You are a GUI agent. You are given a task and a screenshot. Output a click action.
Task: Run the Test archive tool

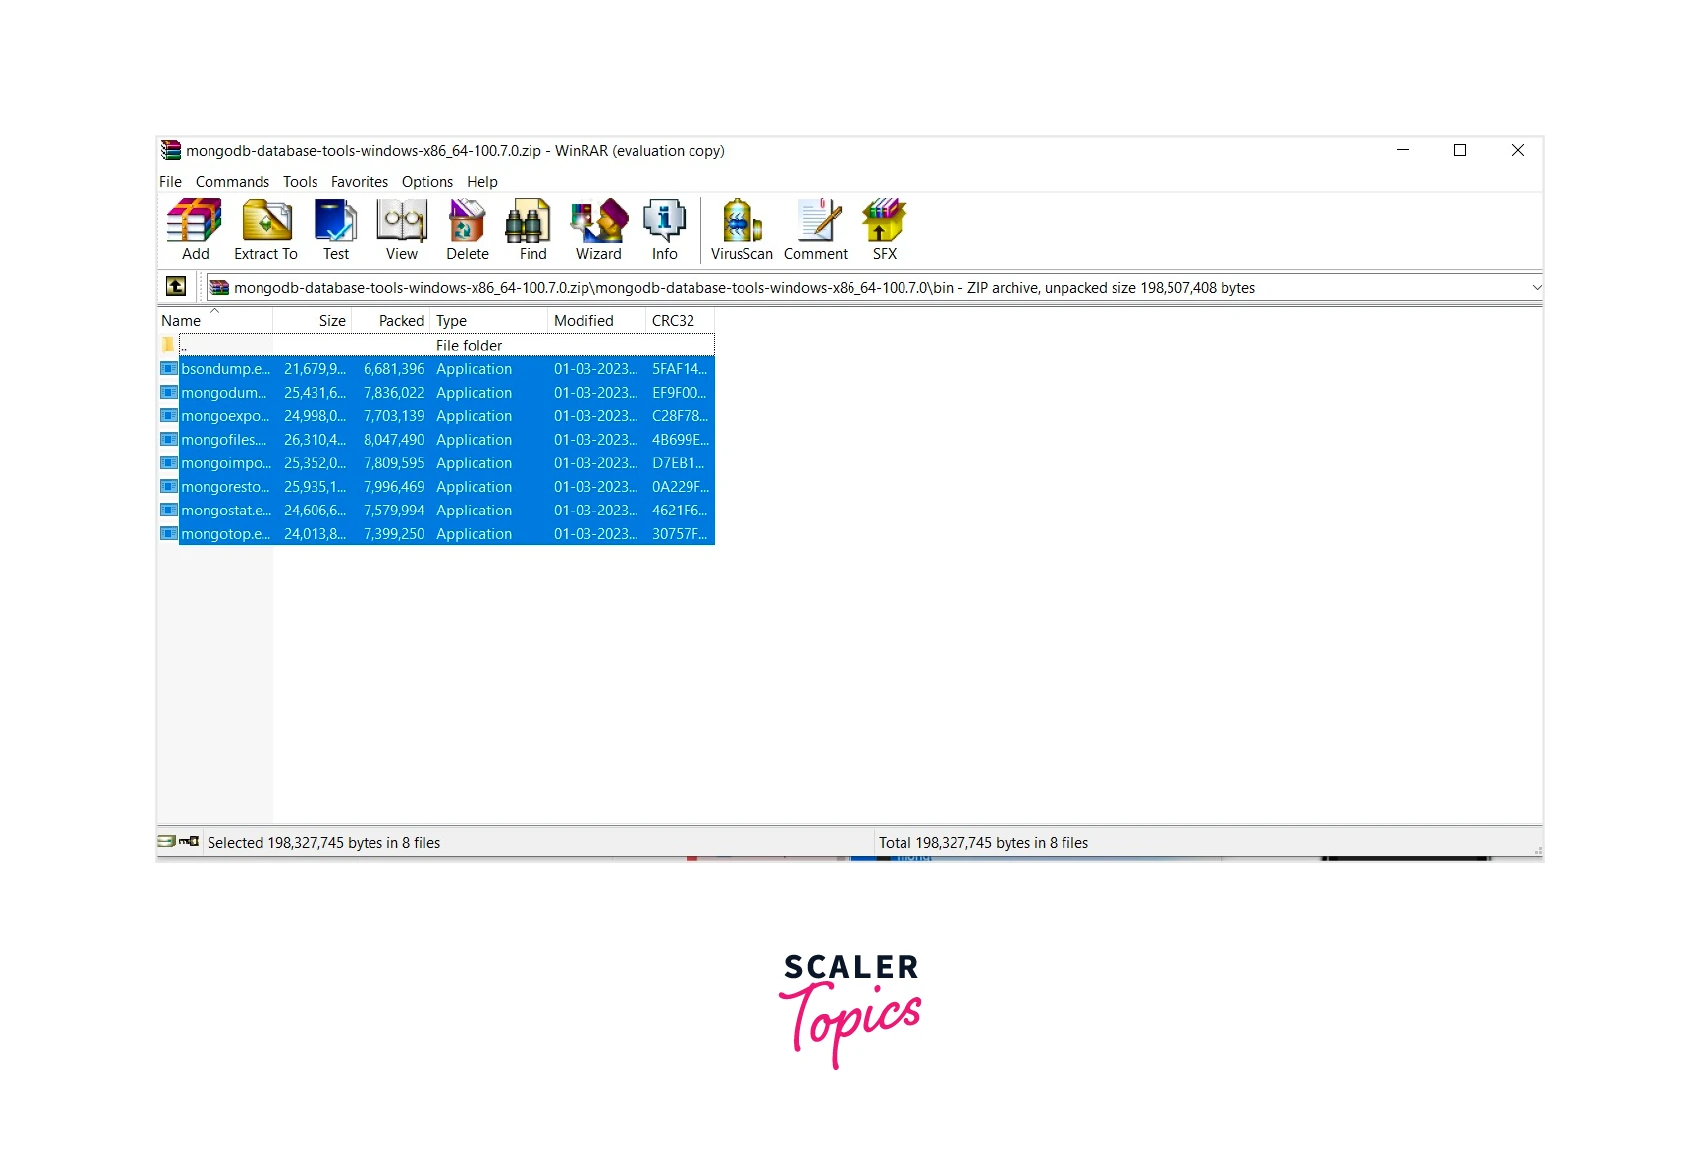click(x=336, y=229)
